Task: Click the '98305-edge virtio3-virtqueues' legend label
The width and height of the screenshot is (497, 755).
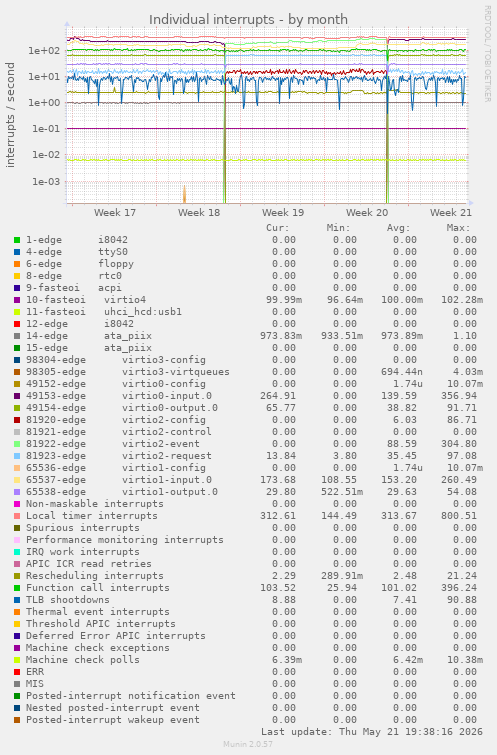Action: (x=128, y=372)
